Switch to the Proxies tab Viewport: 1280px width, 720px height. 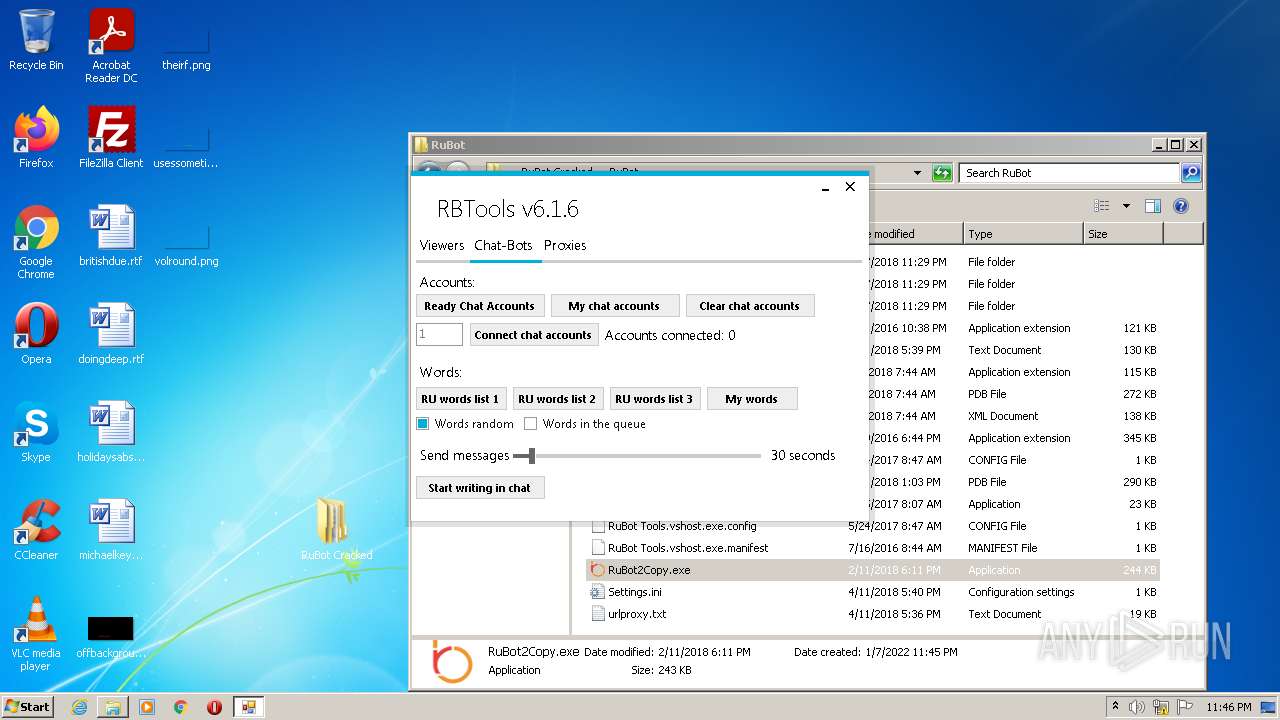tap(565, 245)
